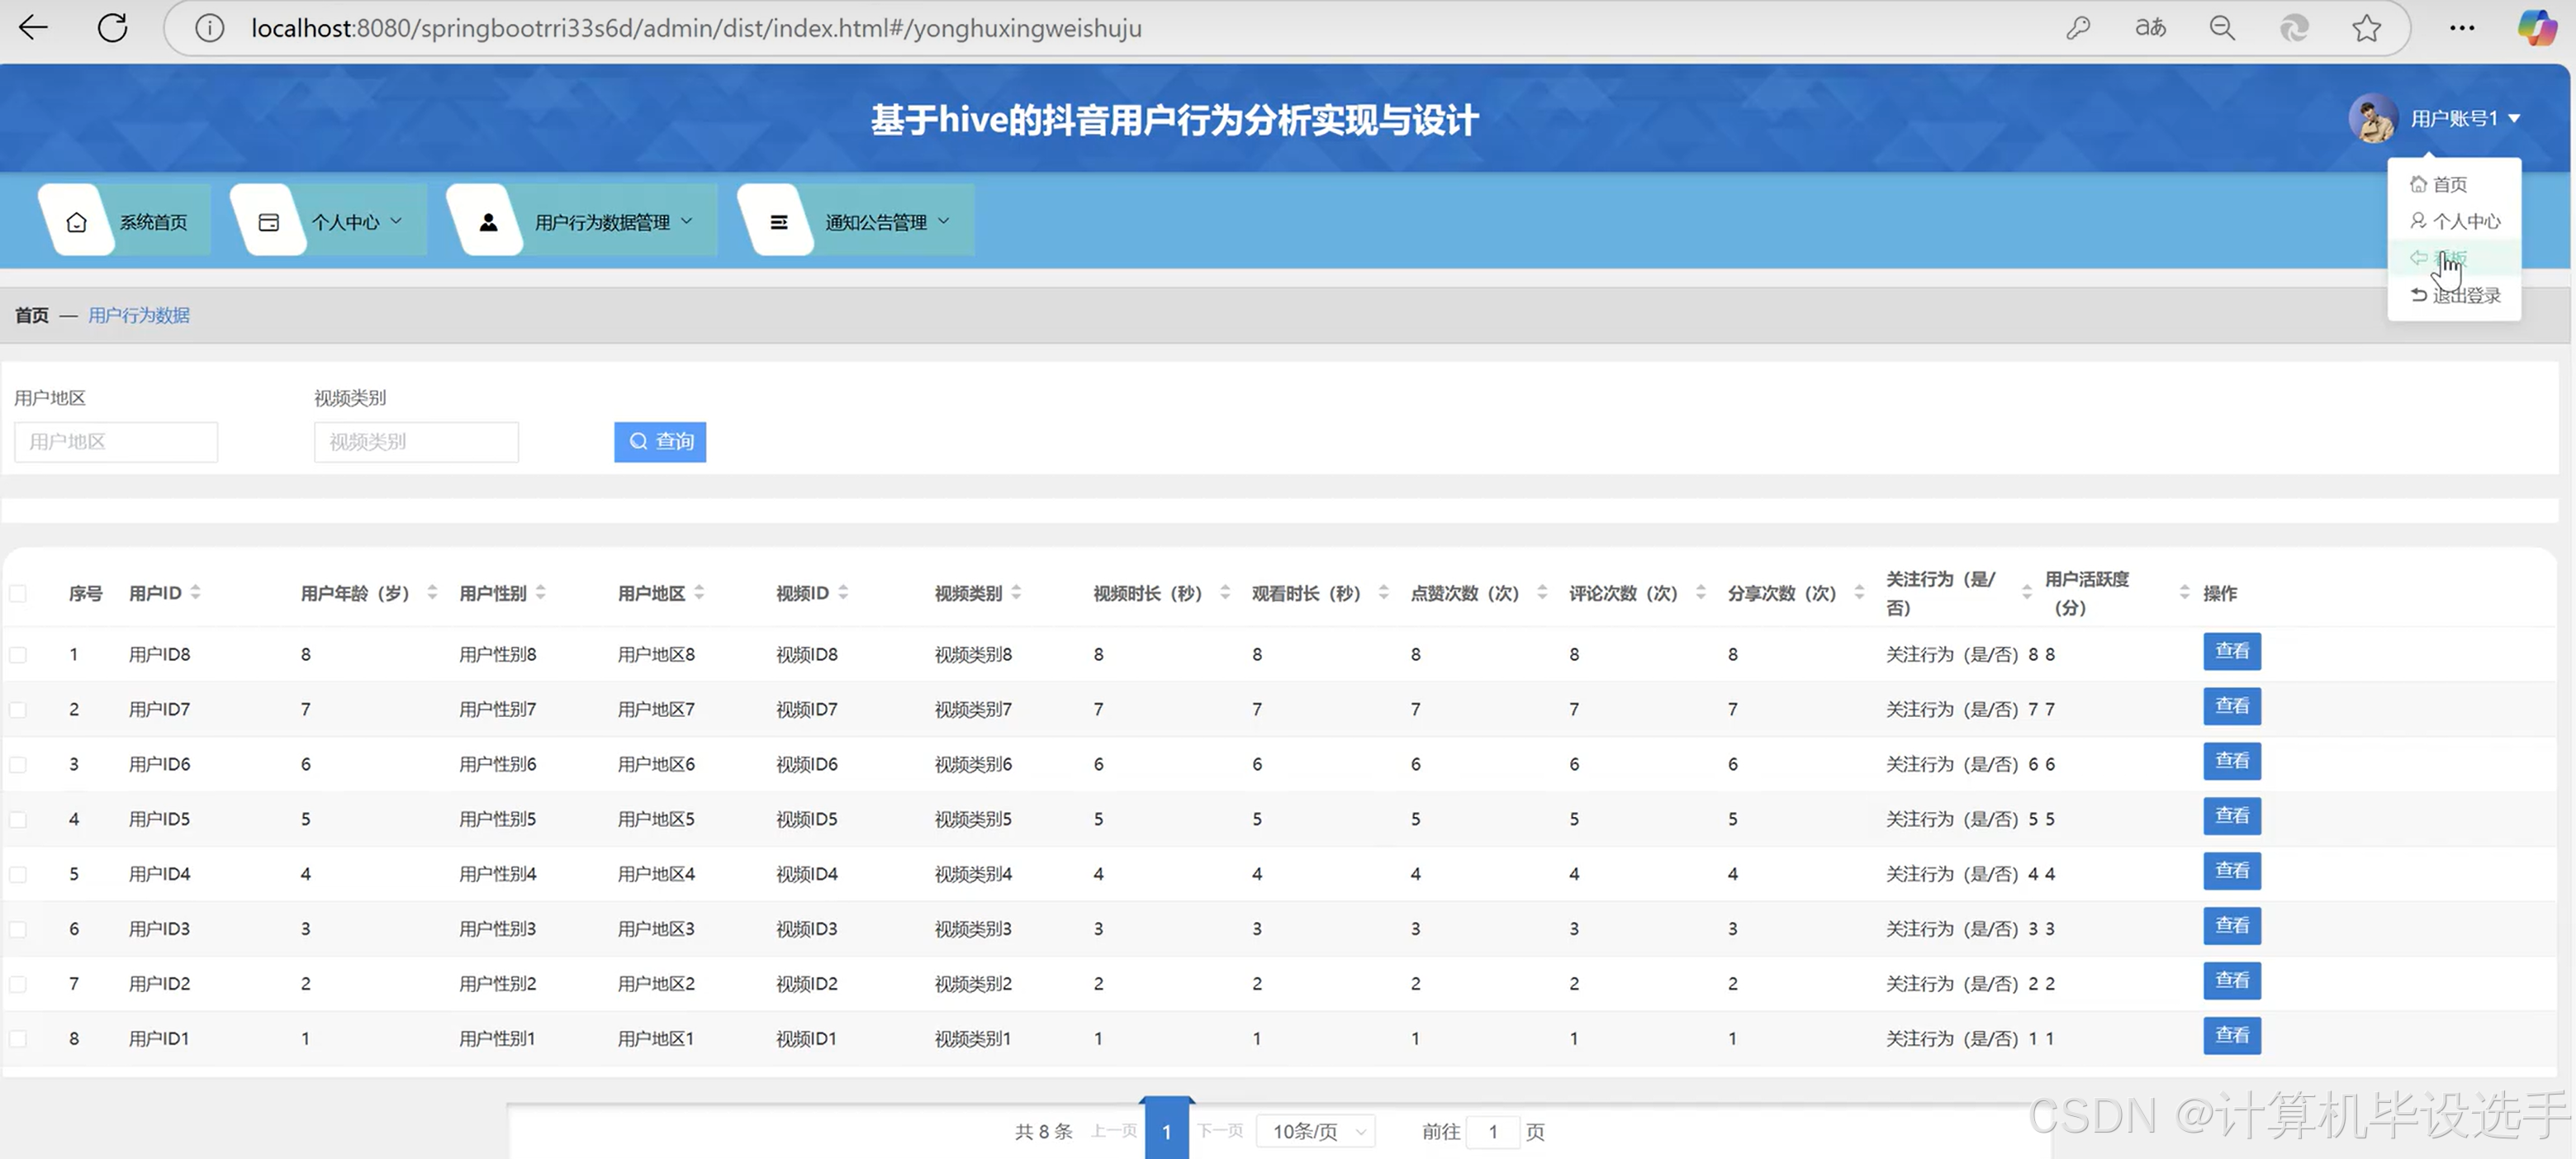Check the row checkbox for 用户ID4
The image size is (2576, 1159).
18,875
